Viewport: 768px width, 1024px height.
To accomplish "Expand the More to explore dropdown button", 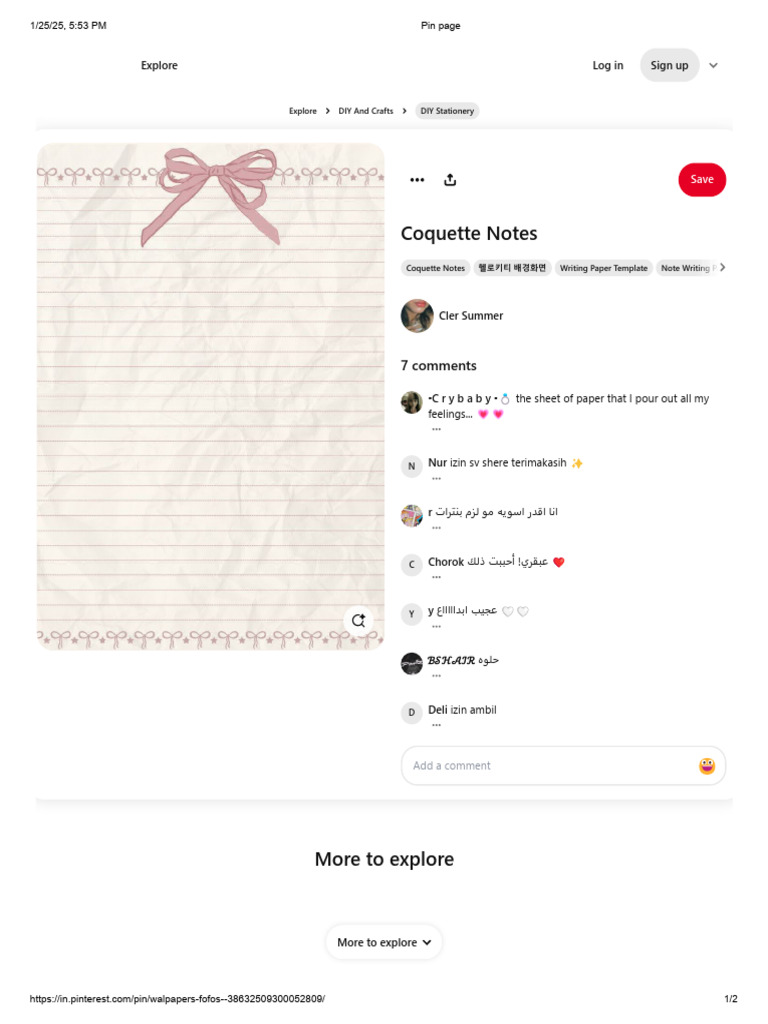I will pyautogui.click(x=384, y=942).
